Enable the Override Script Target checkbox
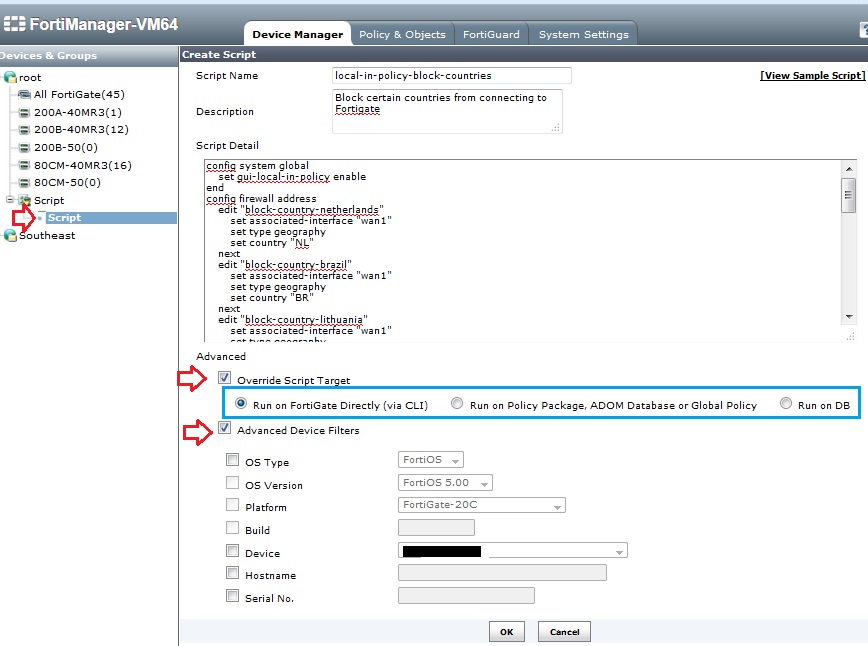This screenshot has width=868, height=646. [224, 378]
